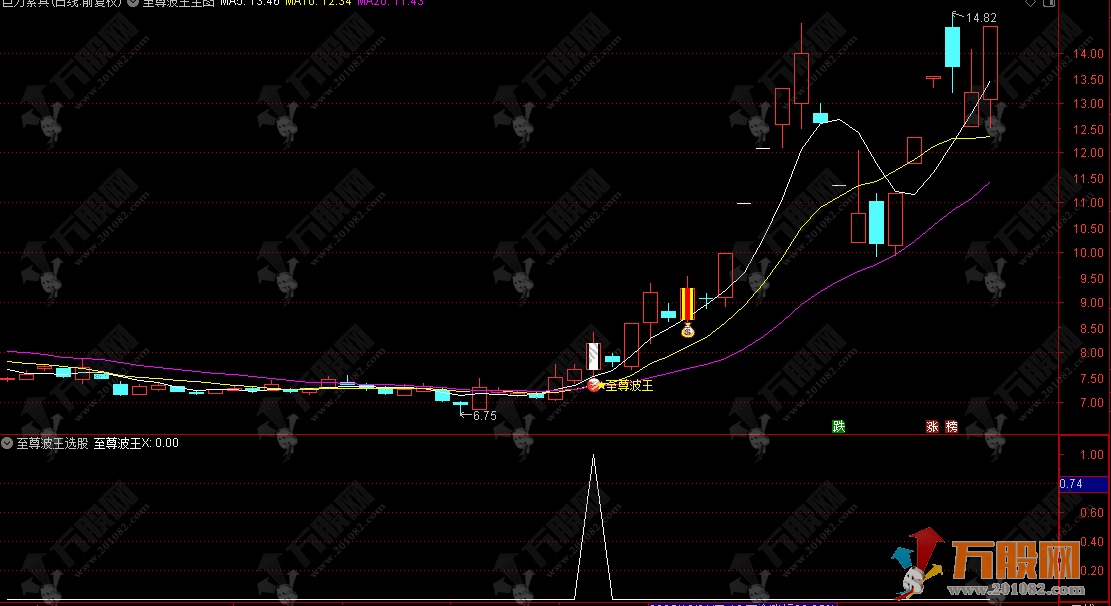Viewport: 1111px width, 606px height.
Task: Click the red 涨 tag
Action: tap(932, 426)
